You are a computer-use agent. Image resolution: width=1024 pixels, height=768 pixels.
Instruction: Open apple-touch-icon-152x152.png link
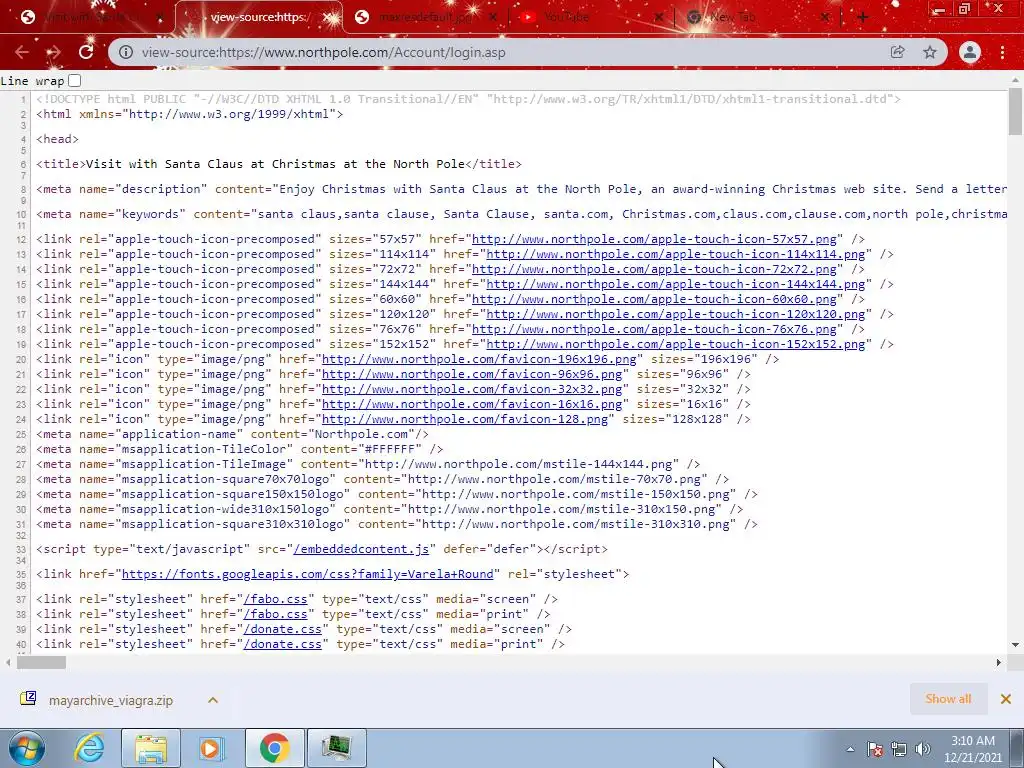point(675,344)
